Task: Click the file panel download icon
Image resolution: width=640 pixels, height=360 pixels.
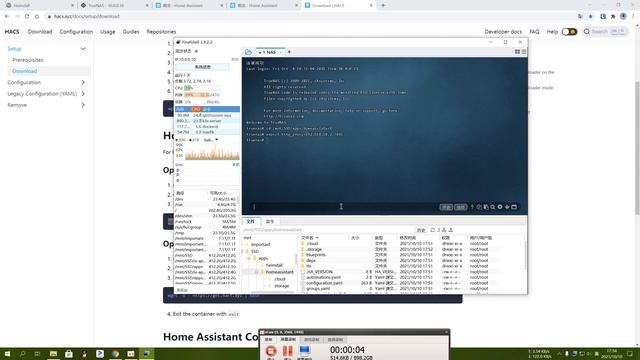Action: (444, 230)
